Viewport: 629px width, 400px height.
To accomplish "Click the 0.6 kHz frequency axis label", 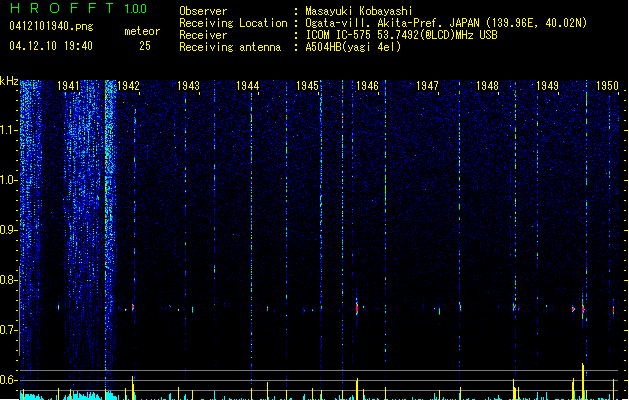I will click(x=9, y=380).
